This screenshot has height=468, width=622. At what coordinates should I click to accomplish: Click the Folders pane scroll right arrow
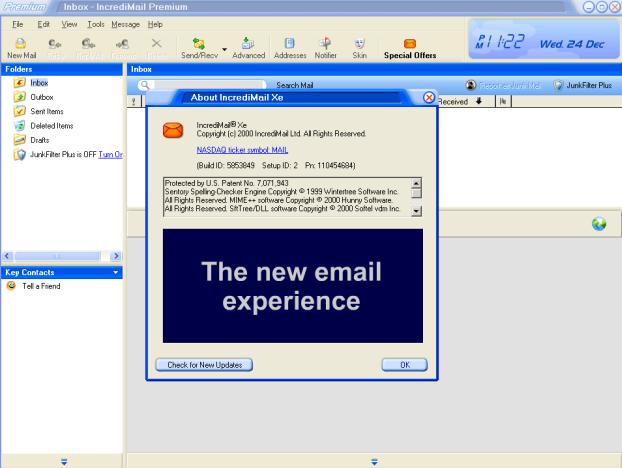[x=116, y=256]
